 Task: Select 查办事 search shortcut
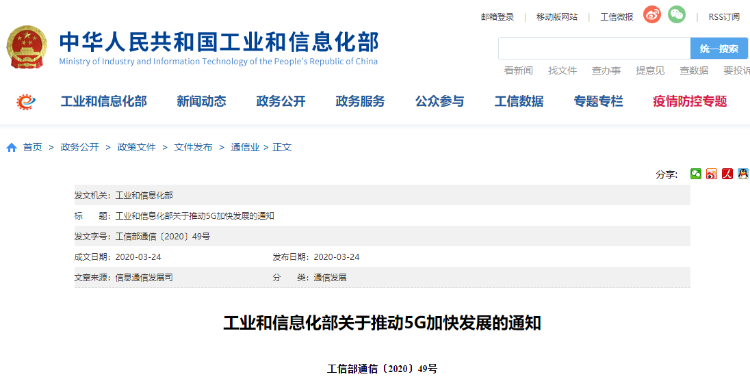pyautogui.click(x=606, y=71)
